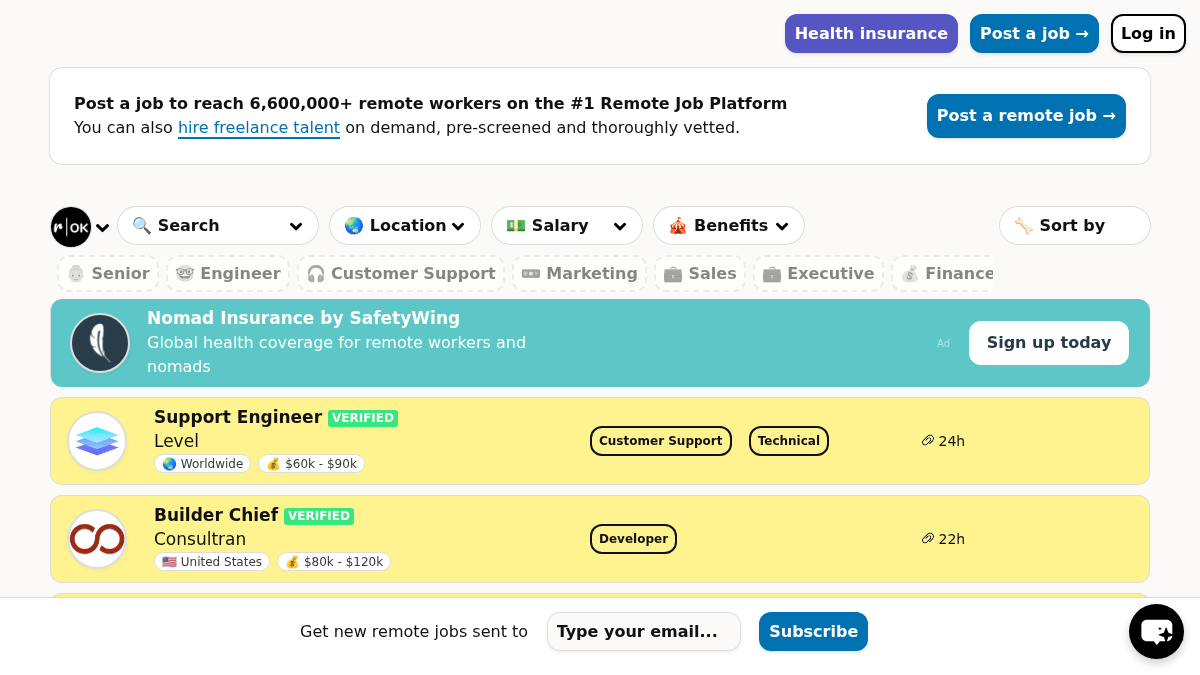The image size is (1200, 675).
Task: Select the Engineer tag filter
Action: (x=228, y=274)
